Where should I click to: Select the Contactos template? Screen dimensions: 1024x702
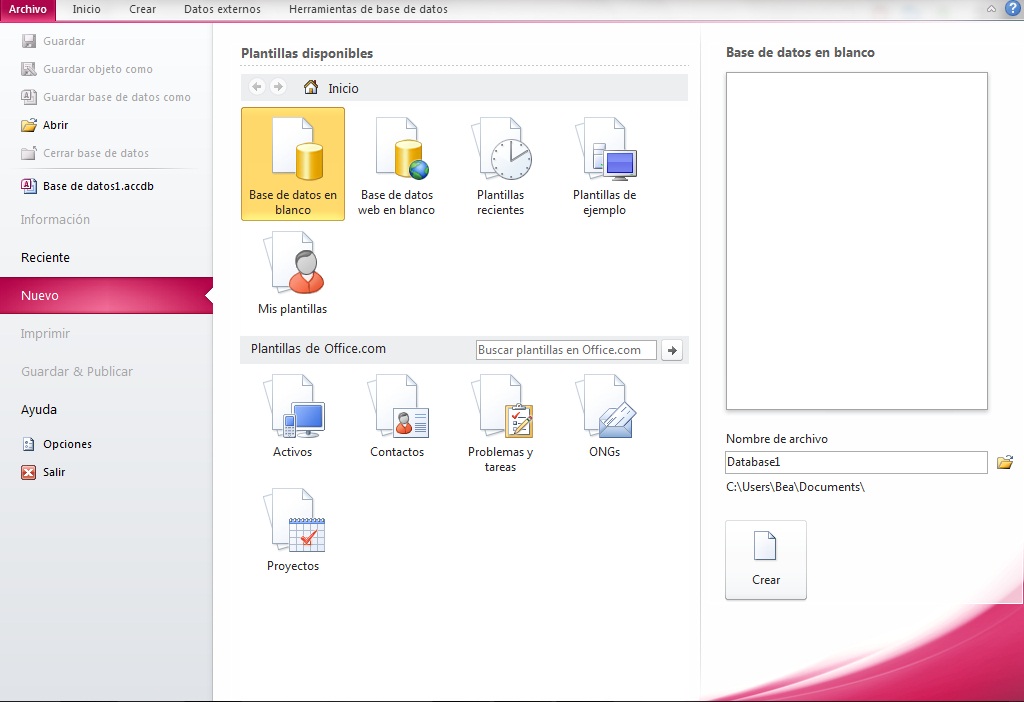tap(396, 415)
